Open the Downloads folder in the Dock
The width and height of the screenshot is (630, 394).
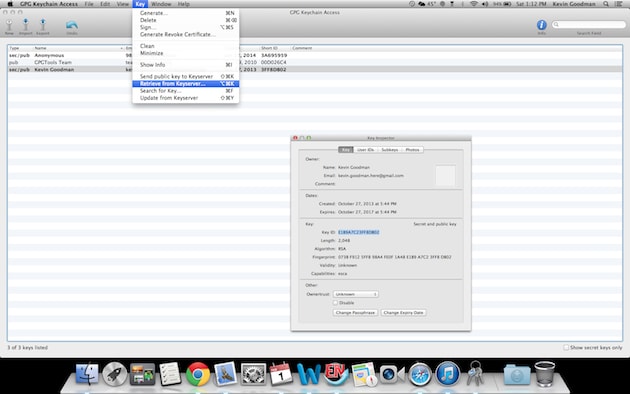(516, 374)
